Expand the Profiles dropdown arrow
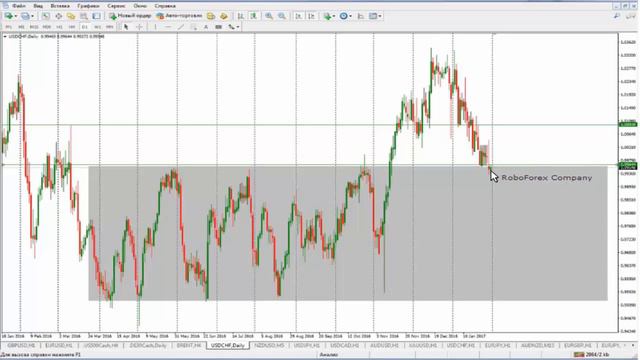This screenshot has height=360, width=640. pos(33,16)
